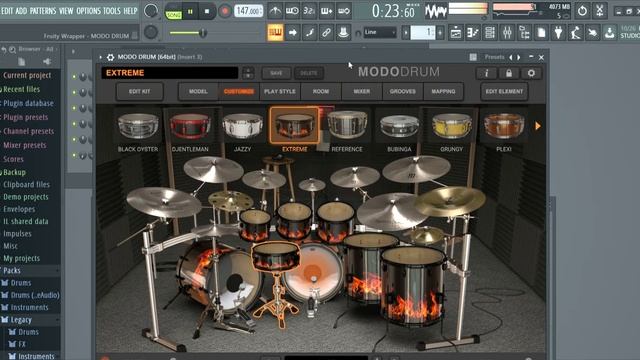The height and width of the screenshot is (360, 640).
Task: Click the step-edit arrow icon
Action: pyautogui.click(x=293, y=32)
